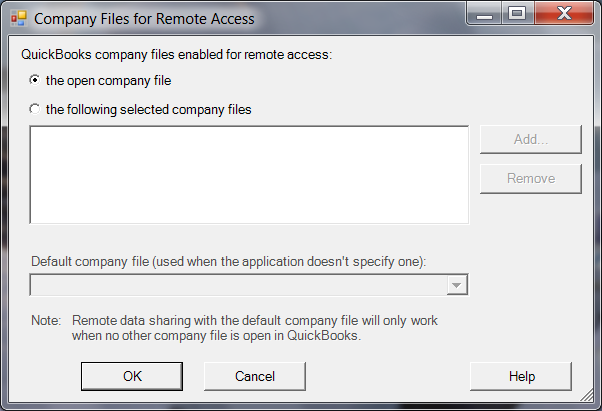Click inside the empty company files list box
The width and height of the screenshot is (602, 411).
click(x=249, y=174)
